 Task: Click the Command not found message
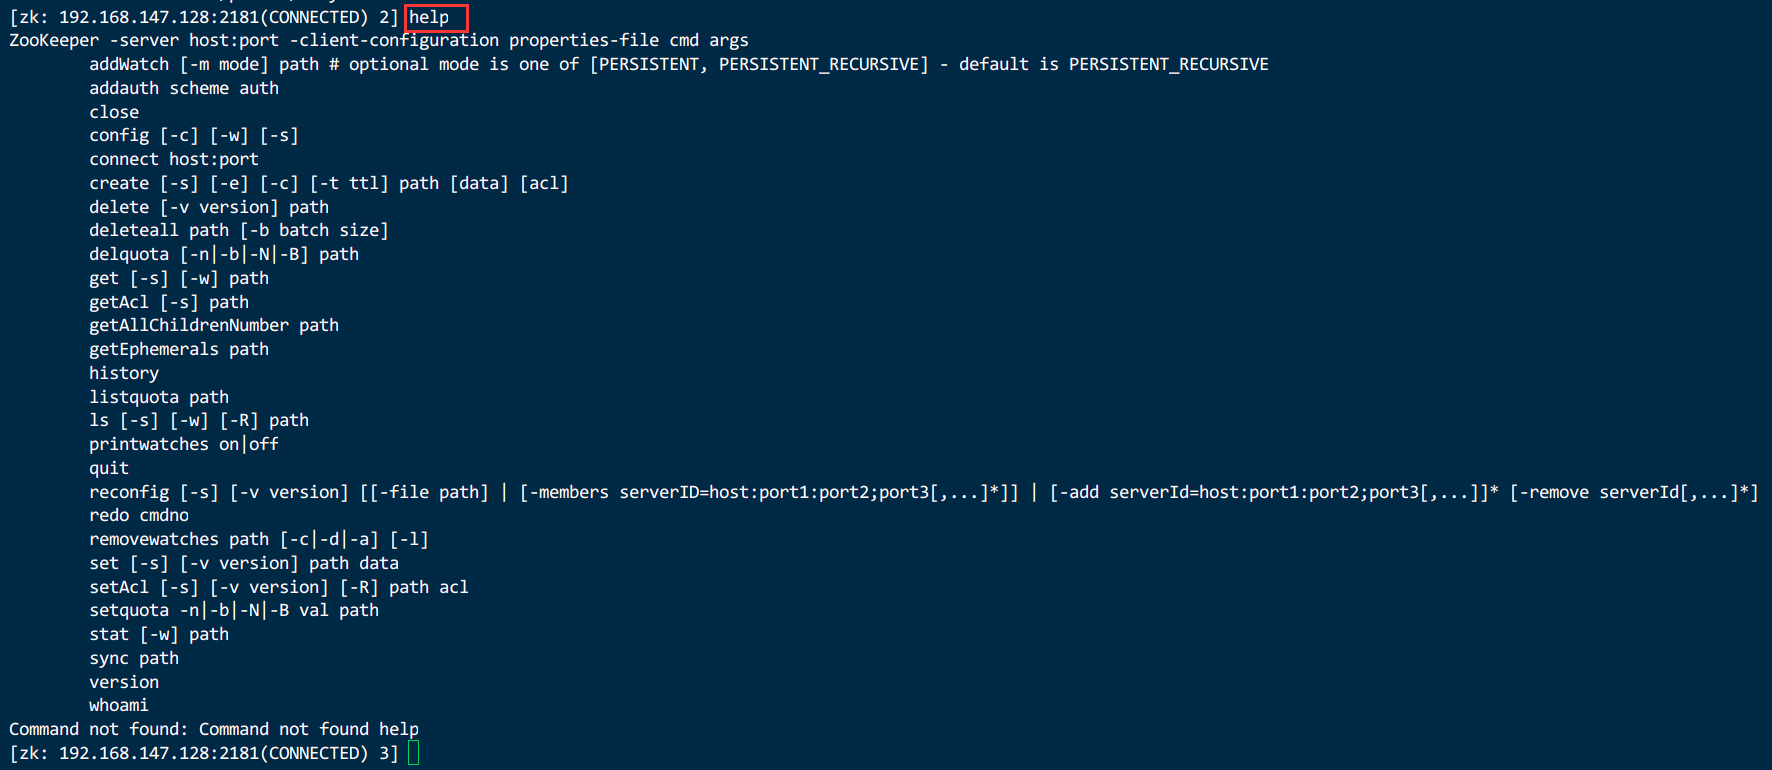[x=214, y=729]
